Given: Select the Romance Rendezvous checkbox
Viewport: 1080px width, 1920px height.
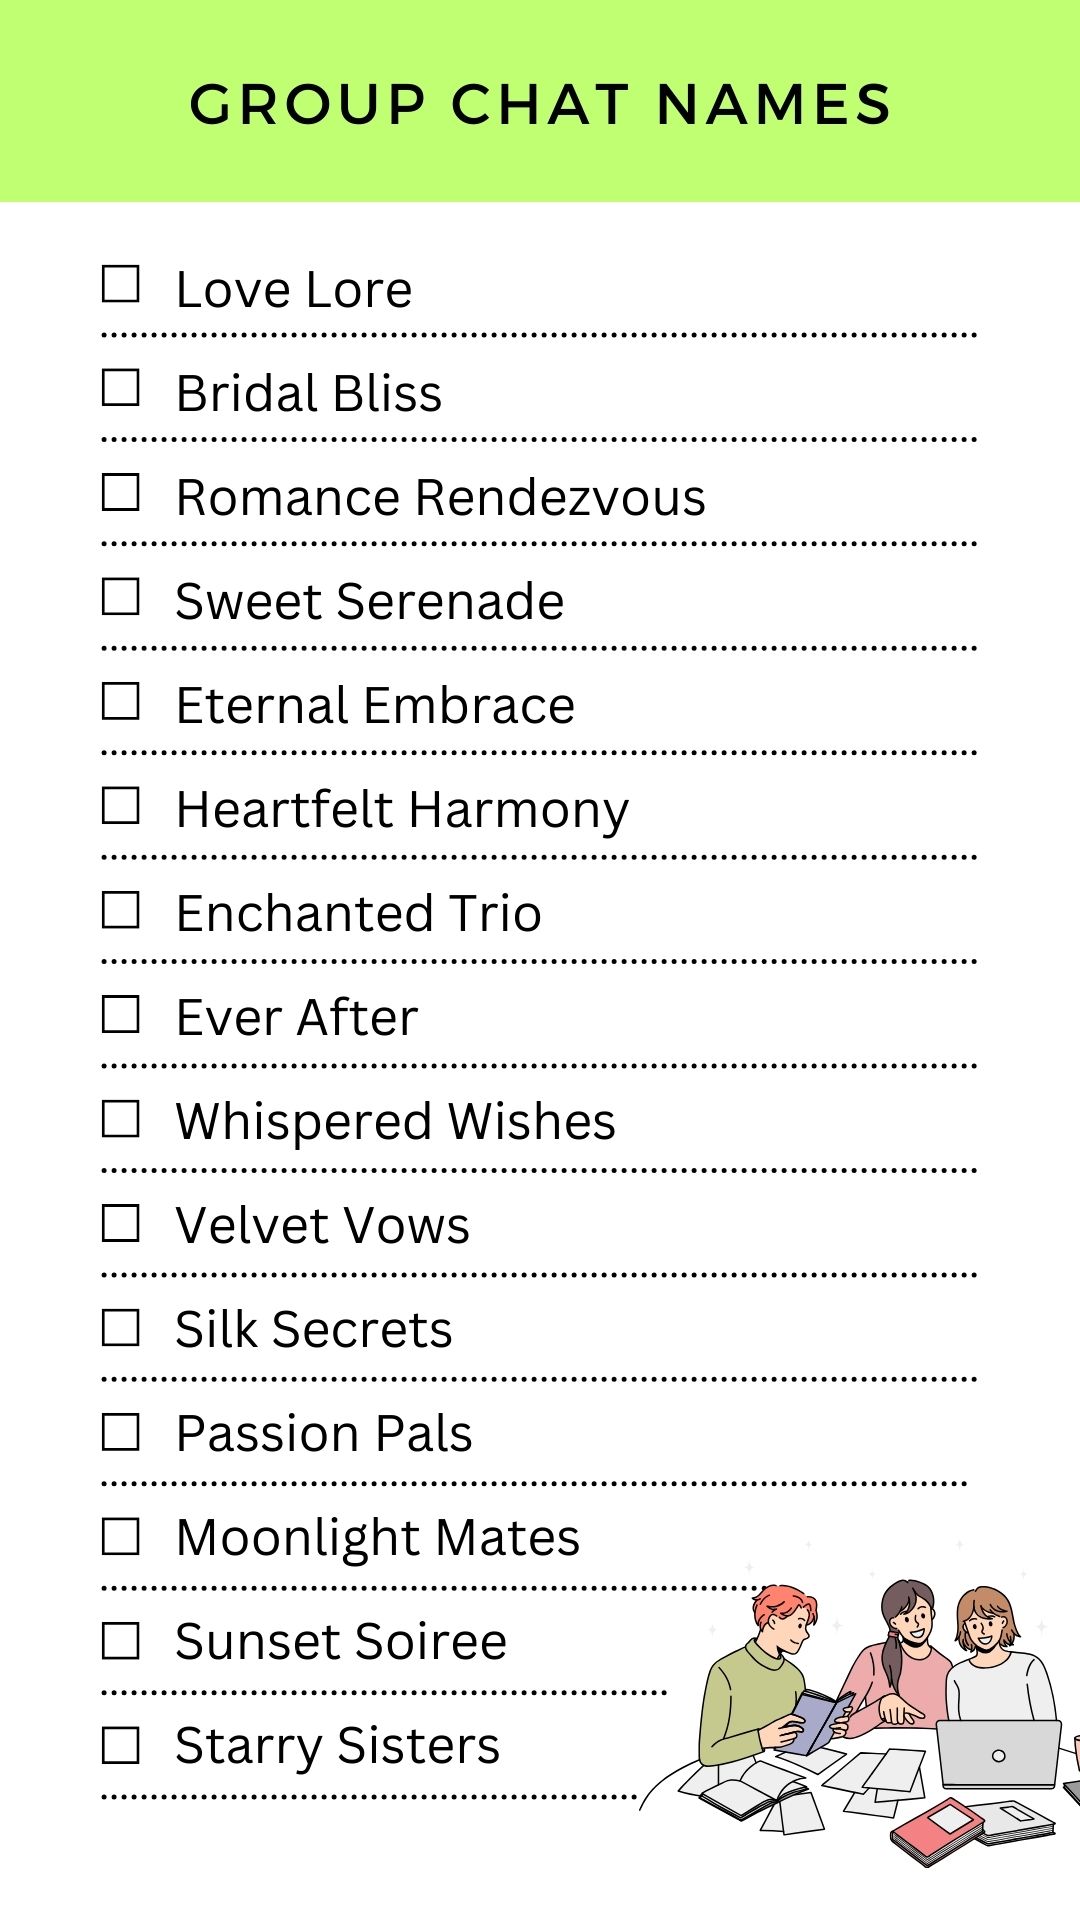Looking at the screenshot, I should pos(121,492).
